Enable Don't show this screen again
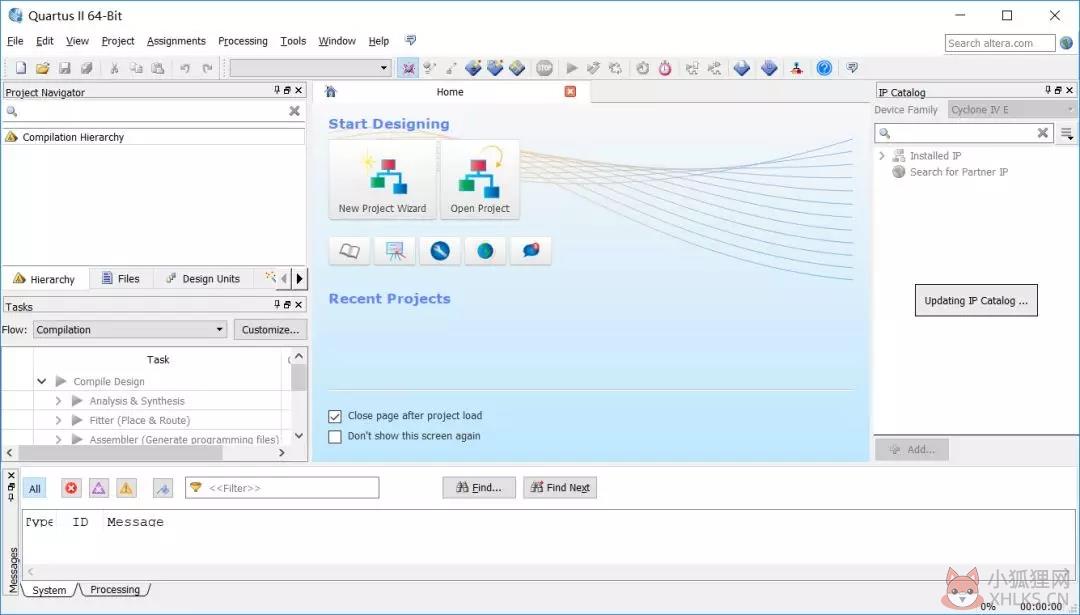This screenshot has width=1080, height=615. pyautogui.click(x=335, y=437)
